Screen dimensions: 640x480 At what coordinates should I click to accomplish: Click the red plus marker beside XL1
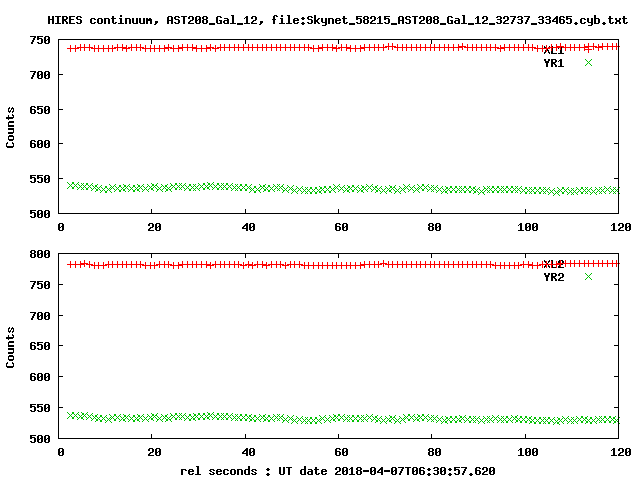[588, 49]
